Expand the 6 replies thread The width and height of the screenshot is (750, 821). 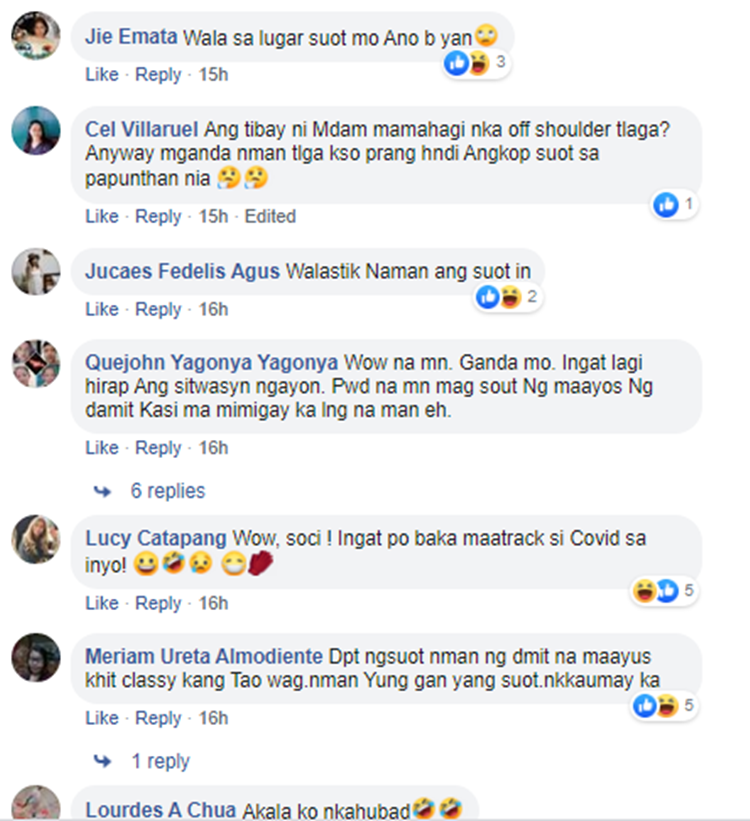(168, 491)
